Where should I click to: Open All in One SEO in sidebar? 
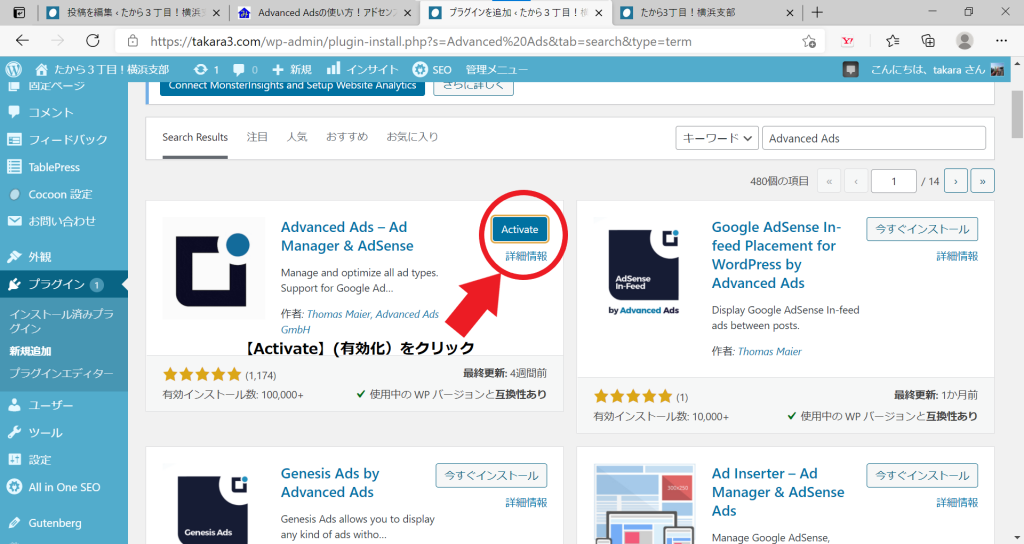point(64,487)
